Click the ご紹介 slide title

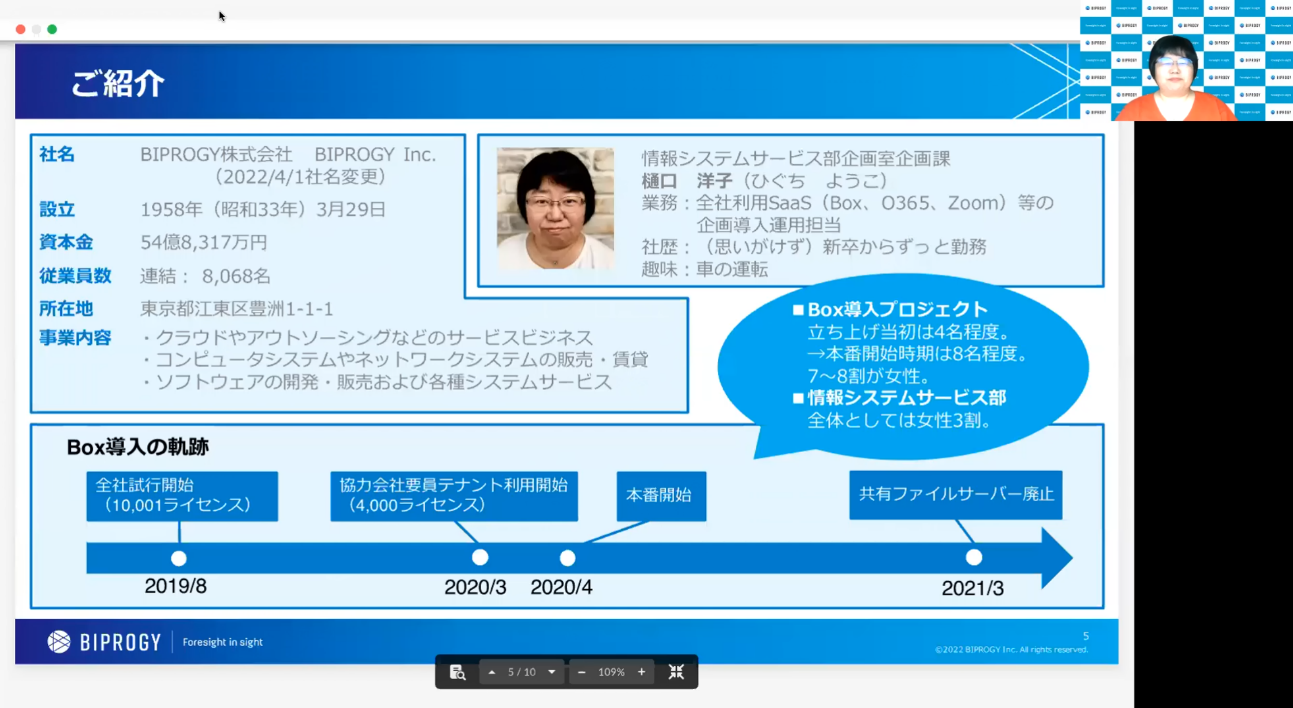tap(118, 83)
